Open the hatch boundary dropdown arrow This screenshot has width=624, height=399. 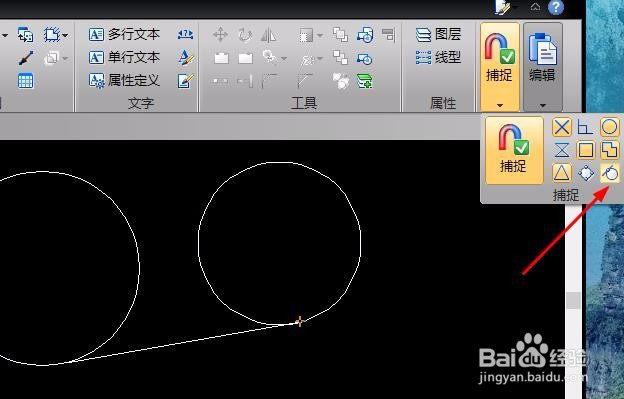[x=65, y=35]
